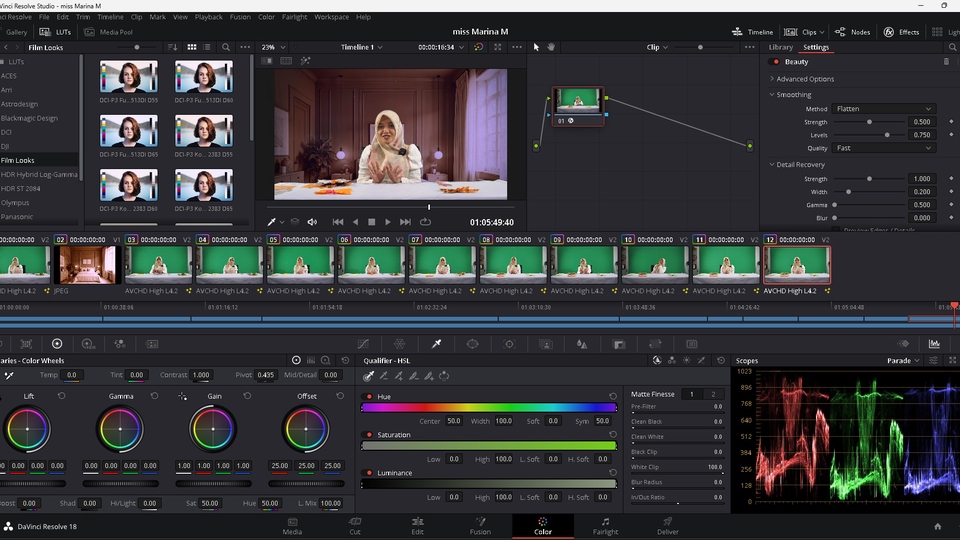Reset the Qualifier palette
This screenshot has width=960, height=540.
point(721,361)
